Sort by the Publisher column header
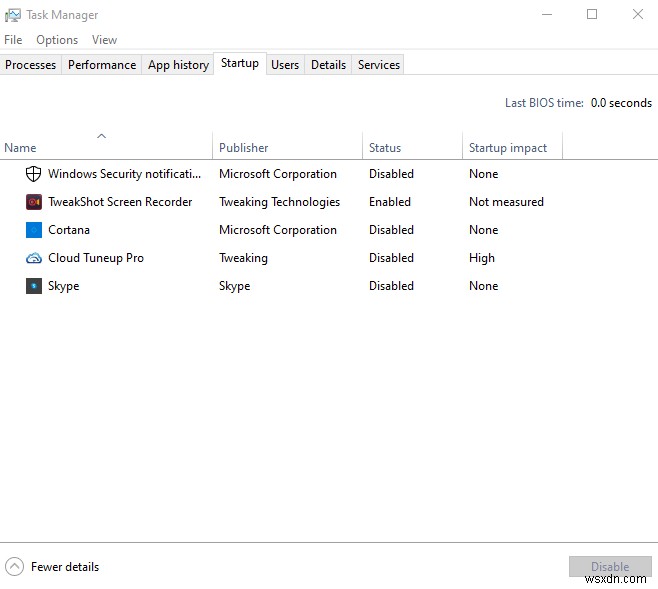This screenshot has height=589, width=658. 287,145
